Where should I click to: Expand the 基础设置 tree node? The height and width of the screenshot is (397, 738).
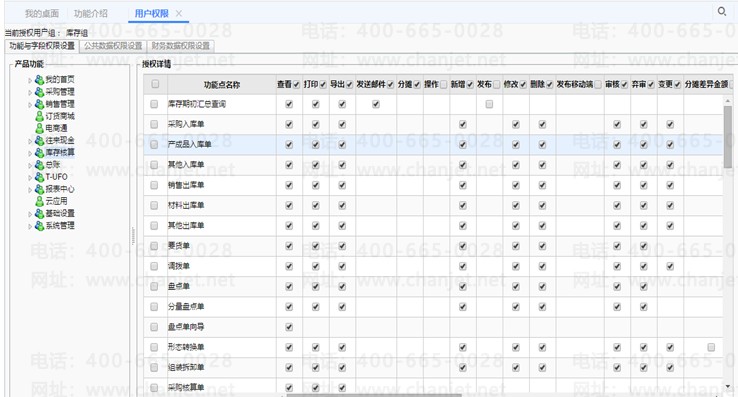[30, 215]
